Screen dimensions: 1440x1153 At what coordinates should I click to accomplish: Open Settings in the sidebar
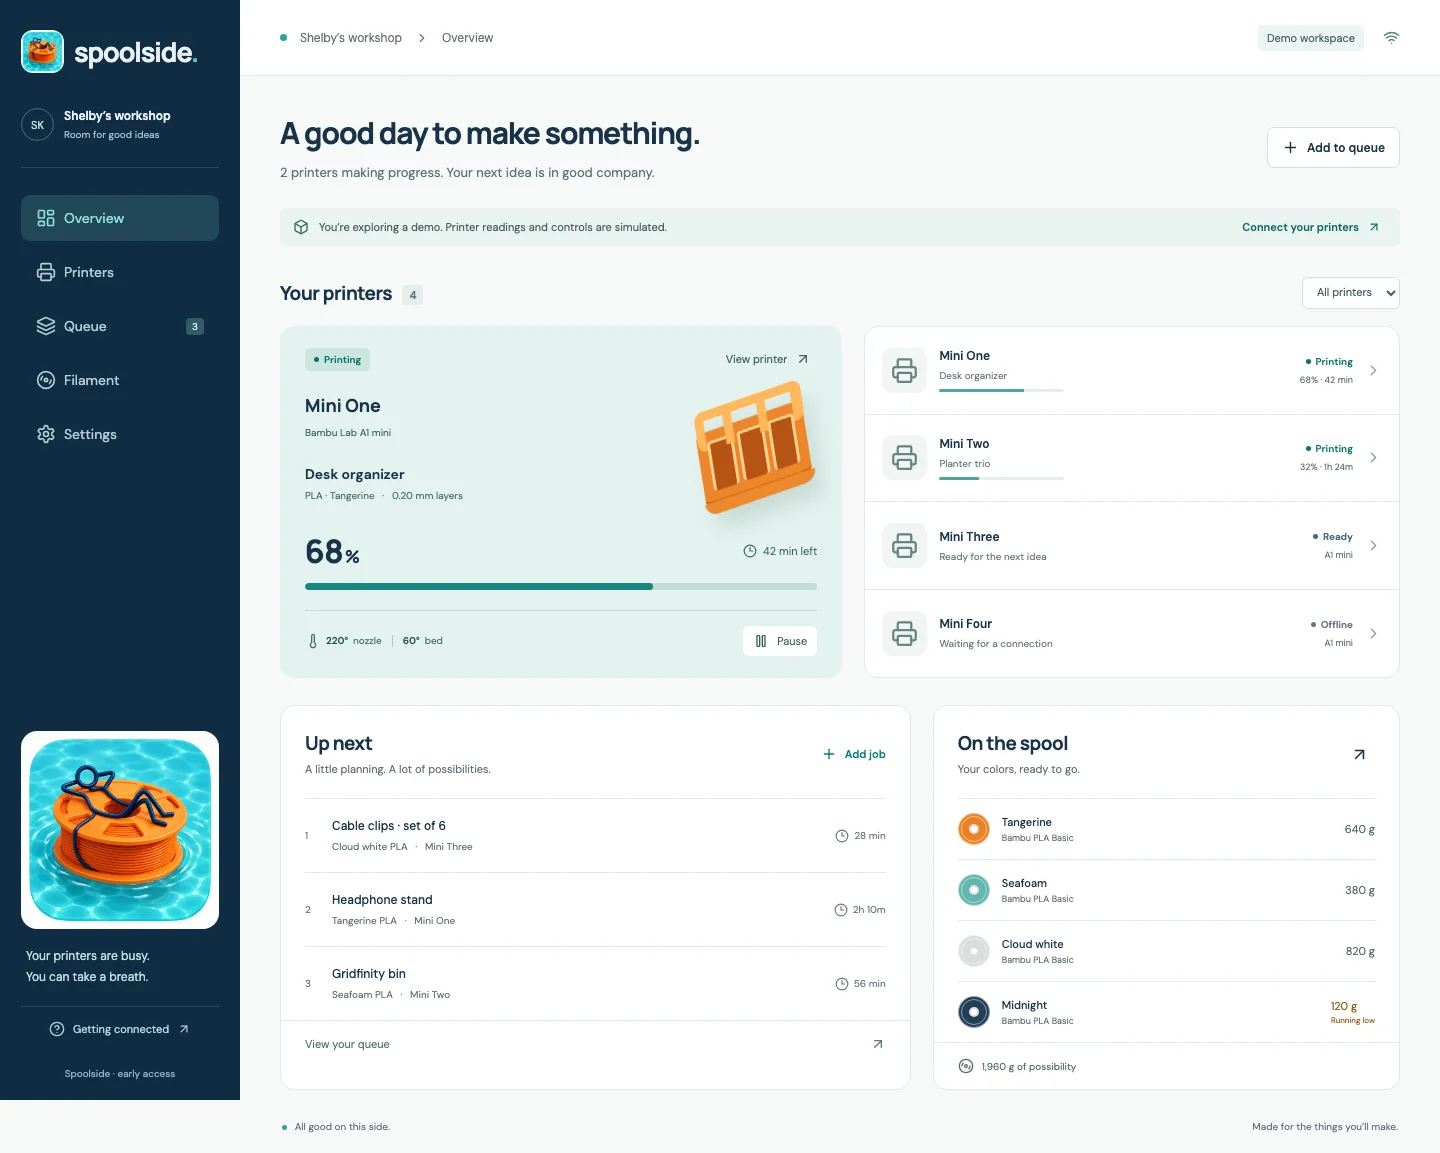120,434
